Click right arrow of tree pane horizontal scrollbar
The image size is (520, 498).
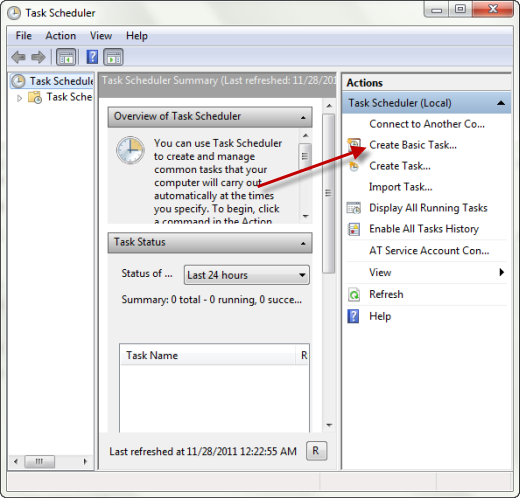(85, 462)
